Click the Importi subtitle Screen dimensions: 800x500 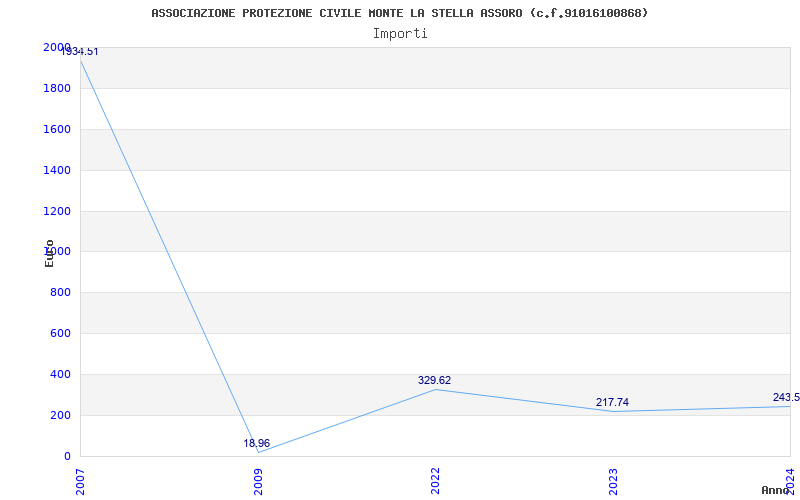pos(399,34)
